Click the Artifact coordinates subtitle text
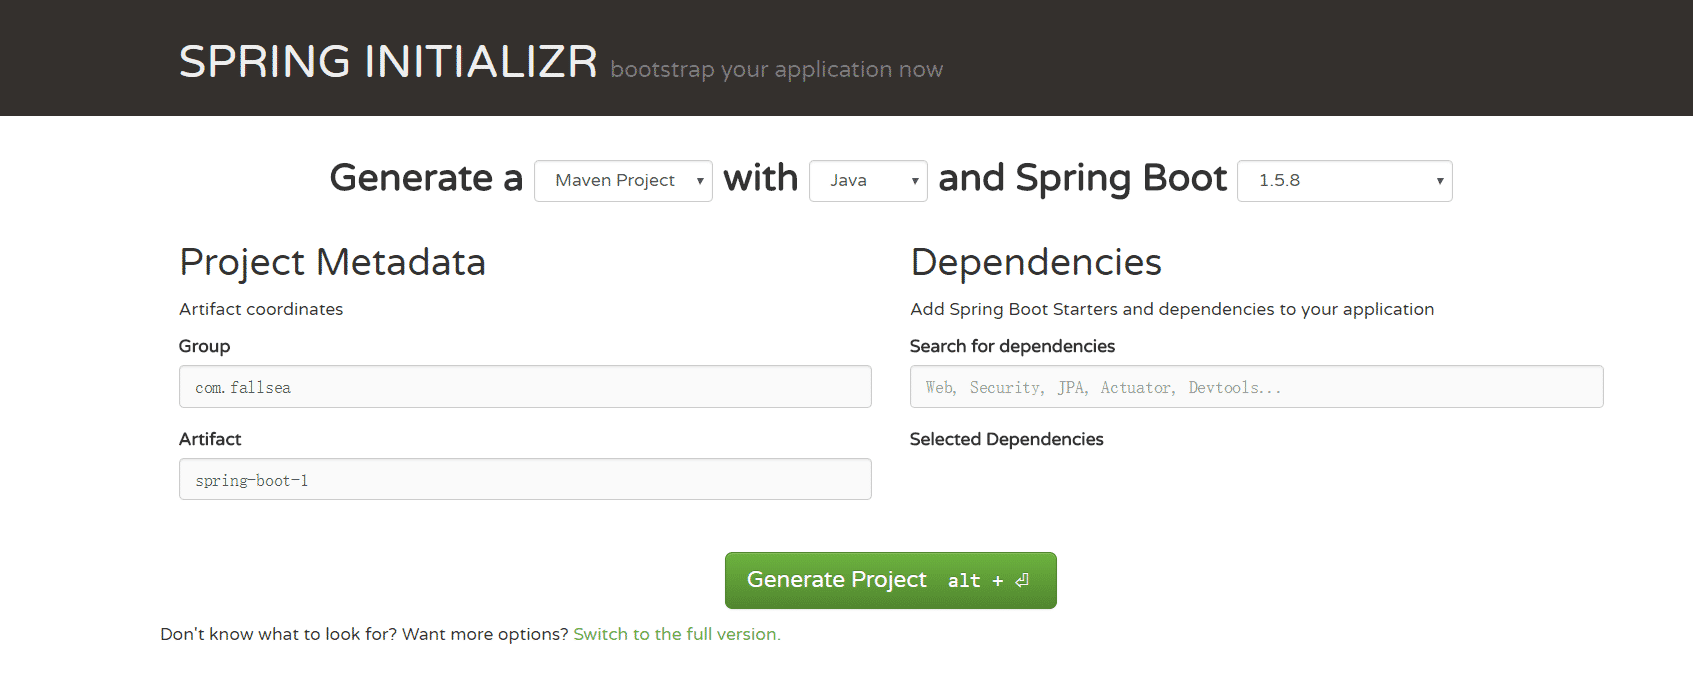Screen dimensions: 1693x697 pos(261,309)
